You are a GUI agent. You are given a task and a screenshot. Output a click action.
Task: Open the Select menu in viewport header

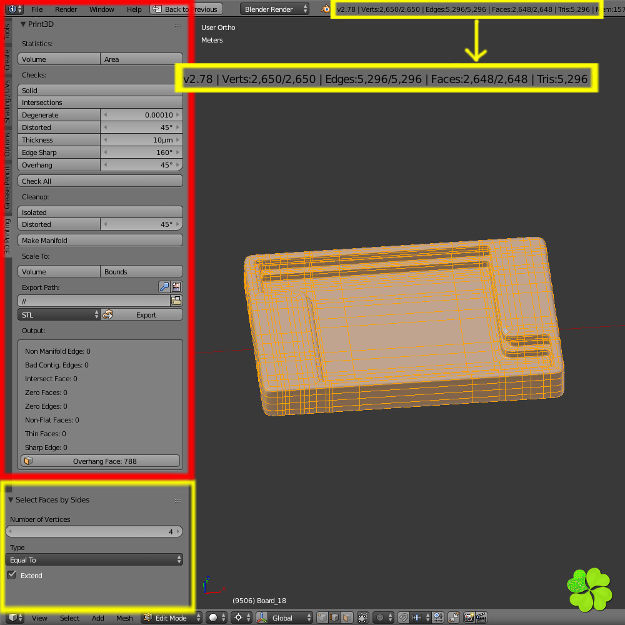[x=69, y=618]
